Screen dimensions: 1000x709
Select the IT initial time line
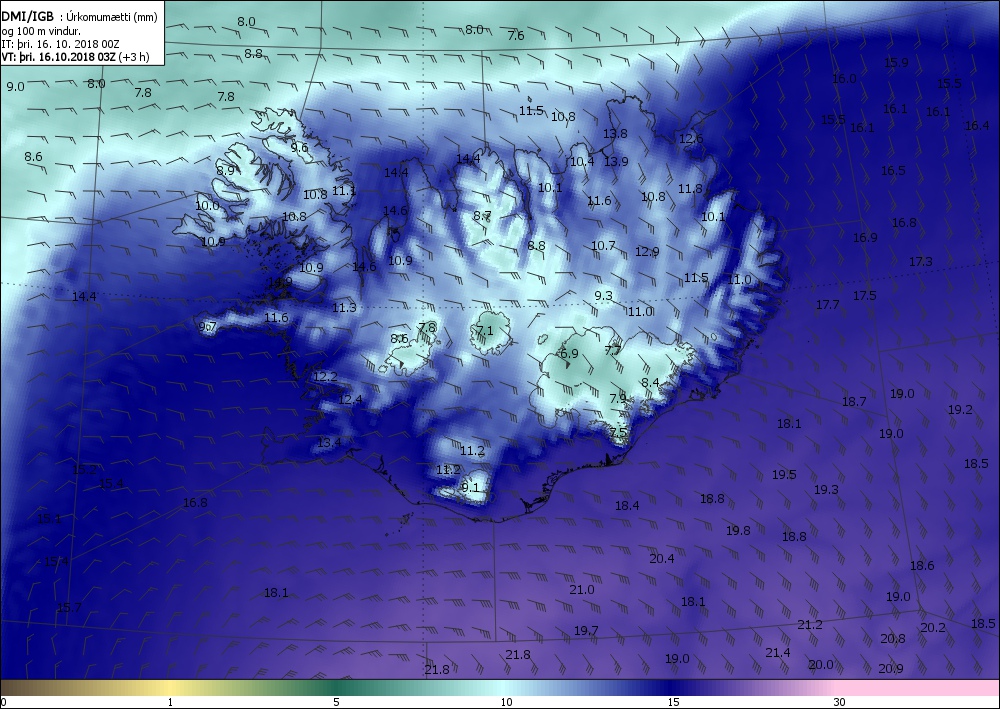pyautogui.click(x=61, y=44)
